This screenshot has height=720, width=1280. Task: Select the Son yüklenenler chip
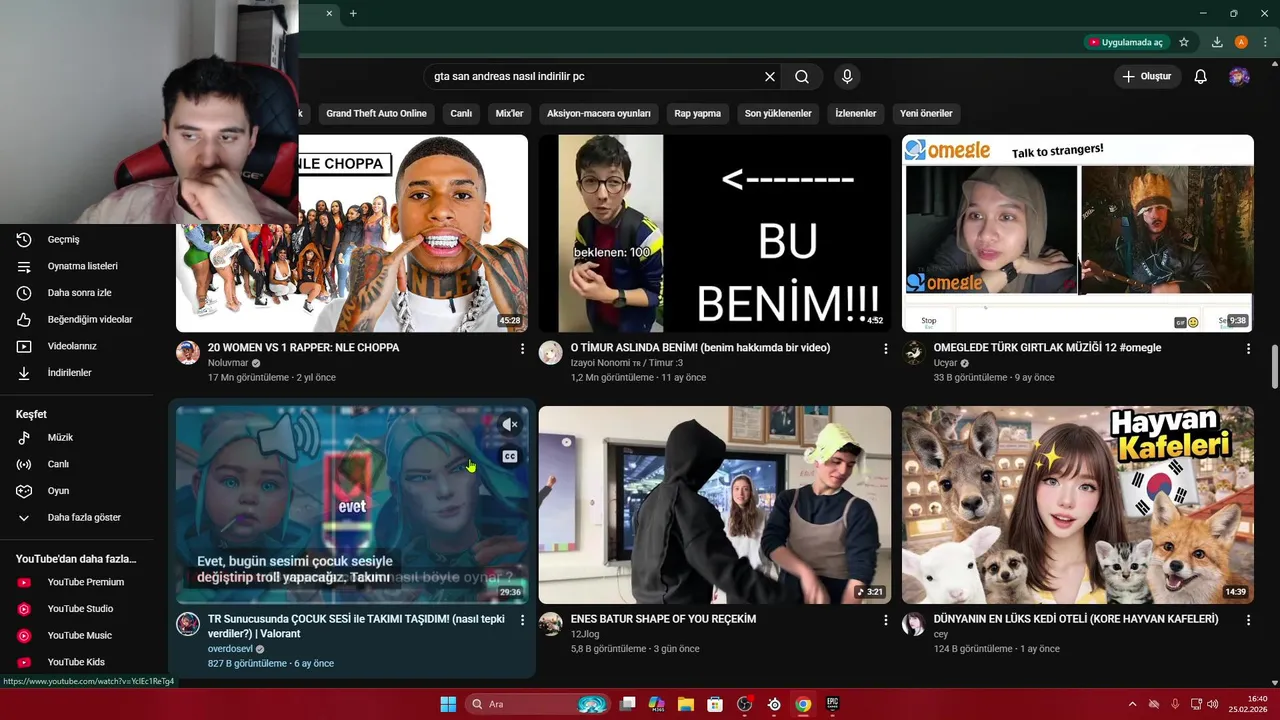778,113
